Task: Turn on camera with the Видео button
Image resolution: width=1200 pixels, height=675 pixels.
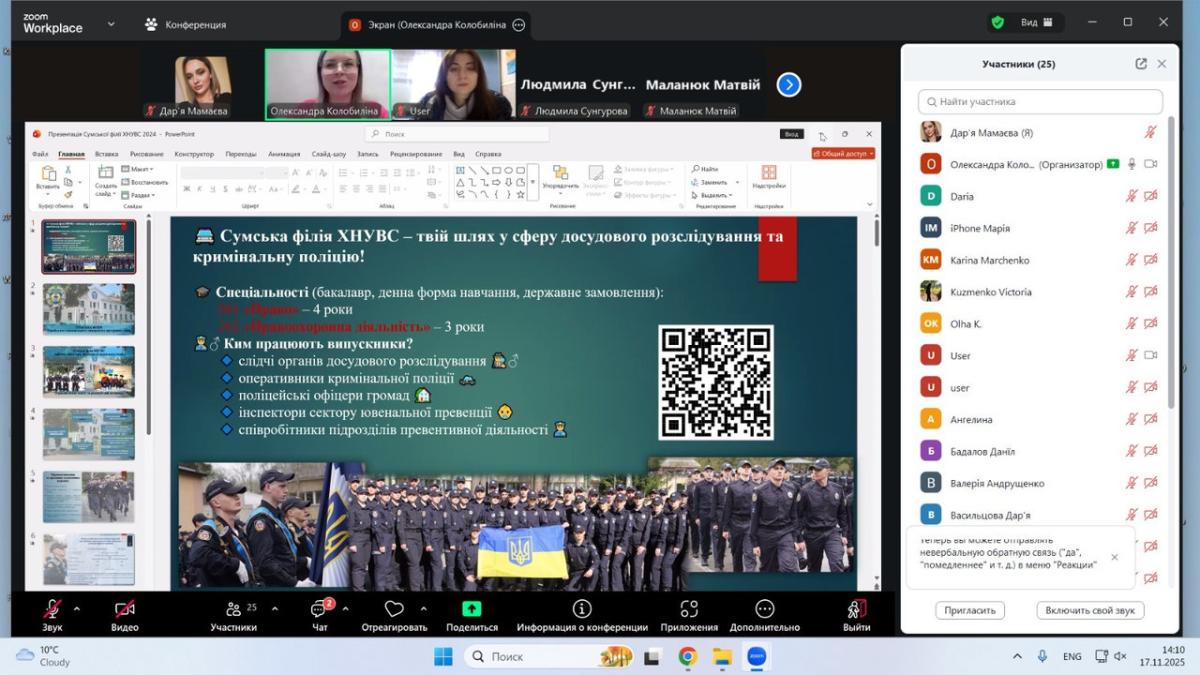Action: (125, 609)
